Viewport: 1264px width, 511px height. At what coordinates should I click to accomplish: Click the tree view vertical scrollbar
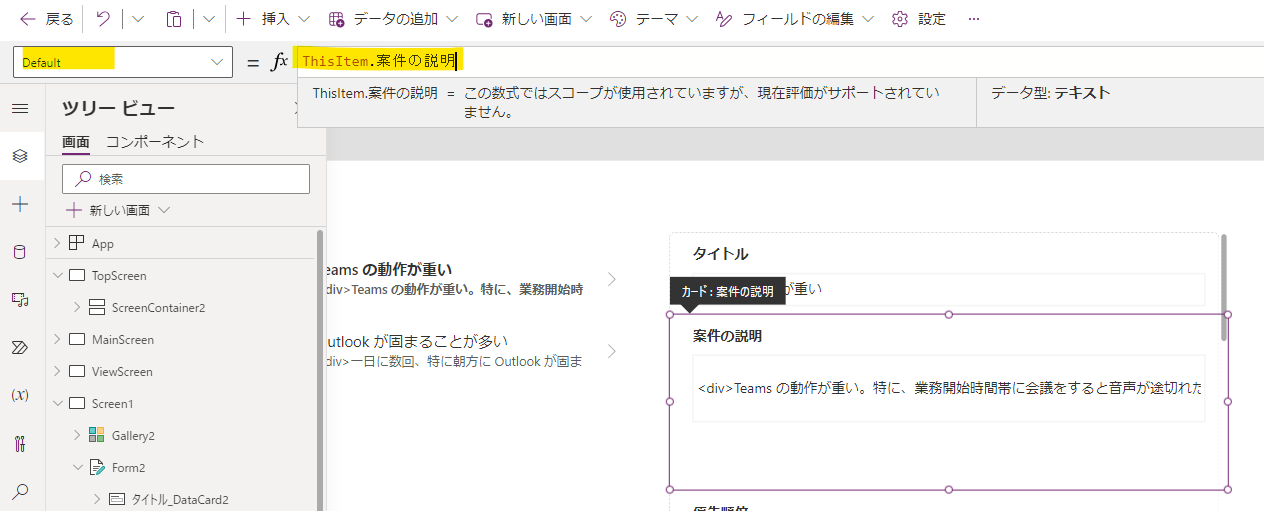(x=320, y=370)
